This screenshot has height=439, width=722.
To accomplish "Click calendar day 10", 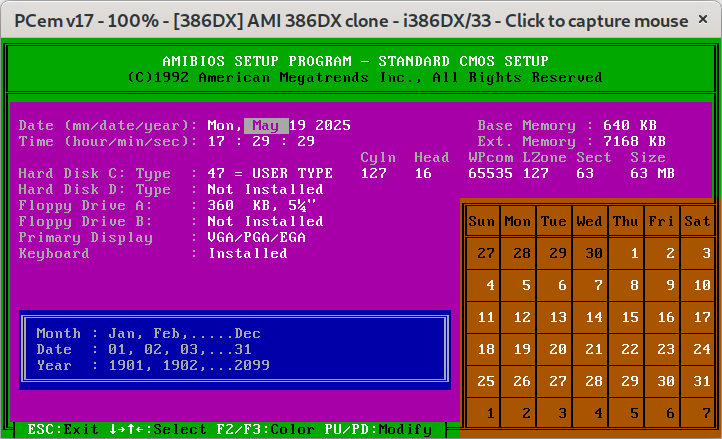I will [702, 285].
